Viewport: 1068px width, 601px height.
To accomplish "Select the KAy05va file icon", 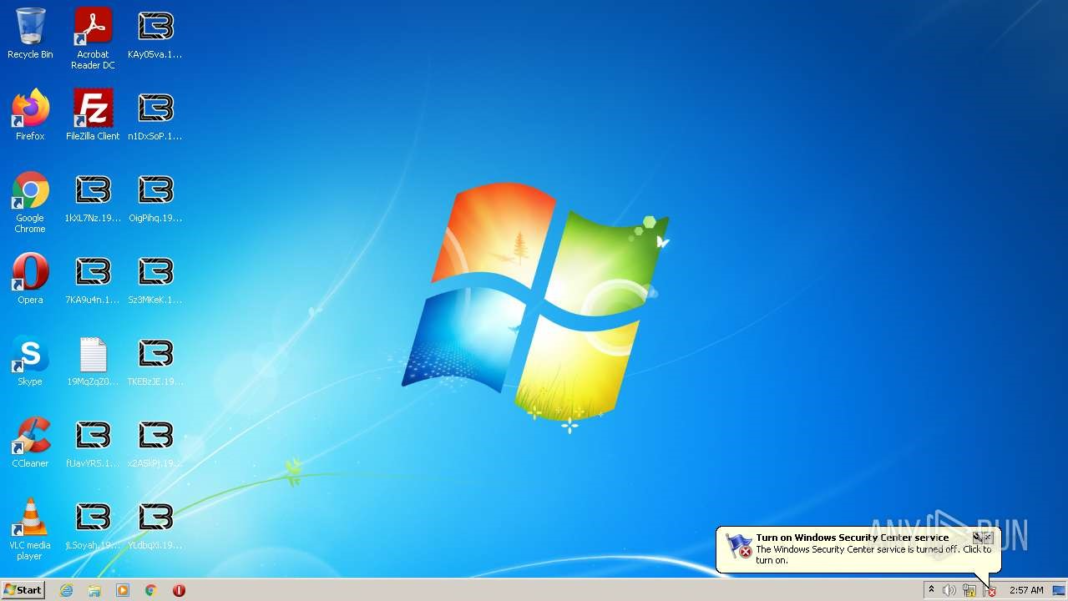I will [x=155, y=33].
